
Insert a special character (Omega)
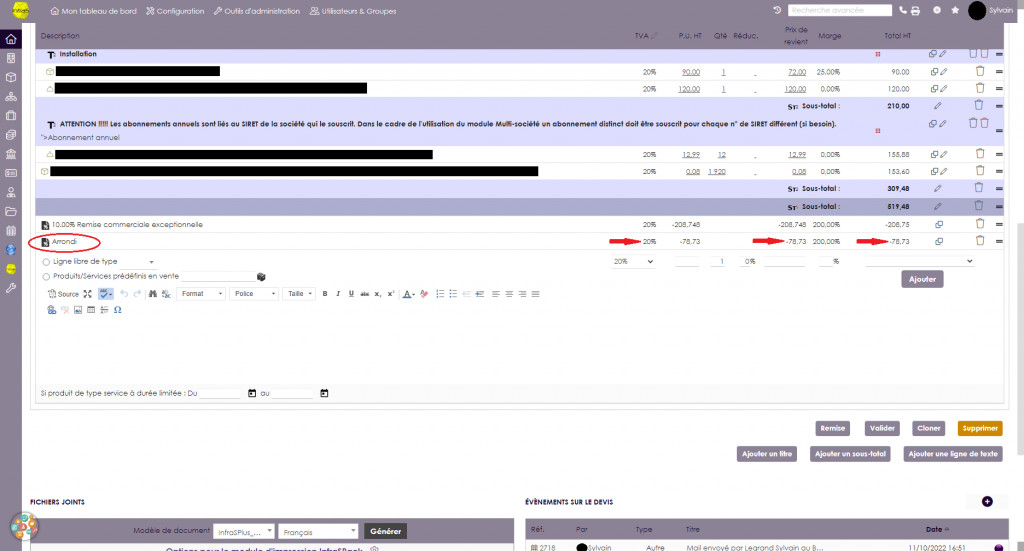118,310
